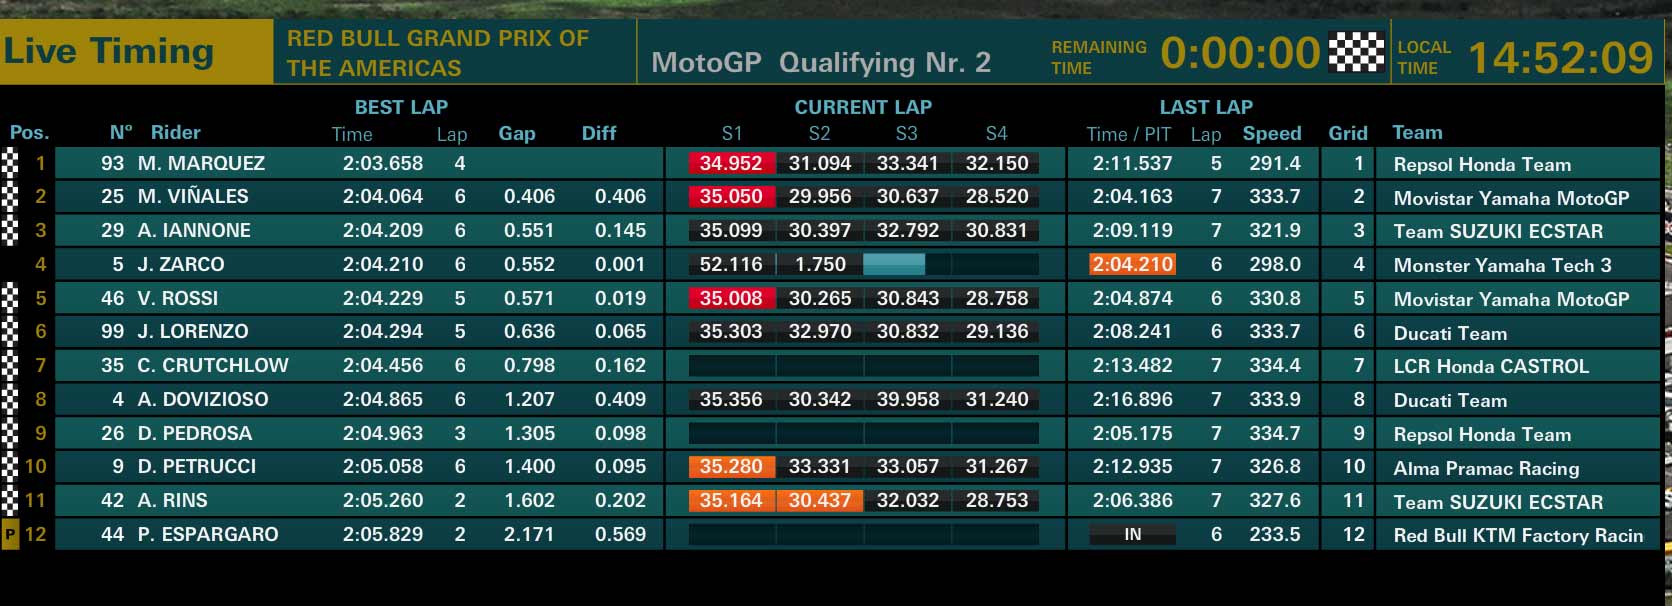
Task: Click J. Zarco's blue sector 3 progress bar
Action: click(x=894, y=264)
